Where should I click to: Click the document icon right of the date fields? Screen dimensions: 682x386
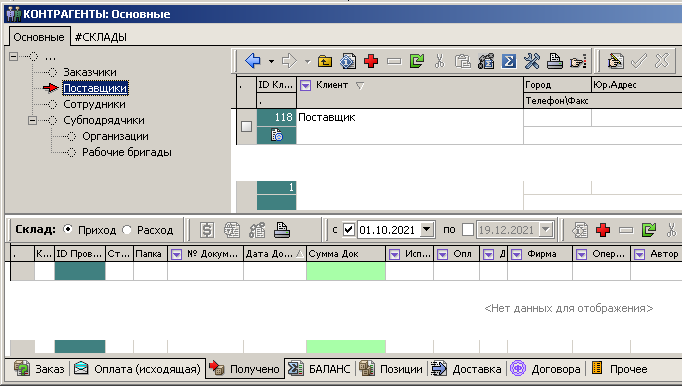pos(580,230)
